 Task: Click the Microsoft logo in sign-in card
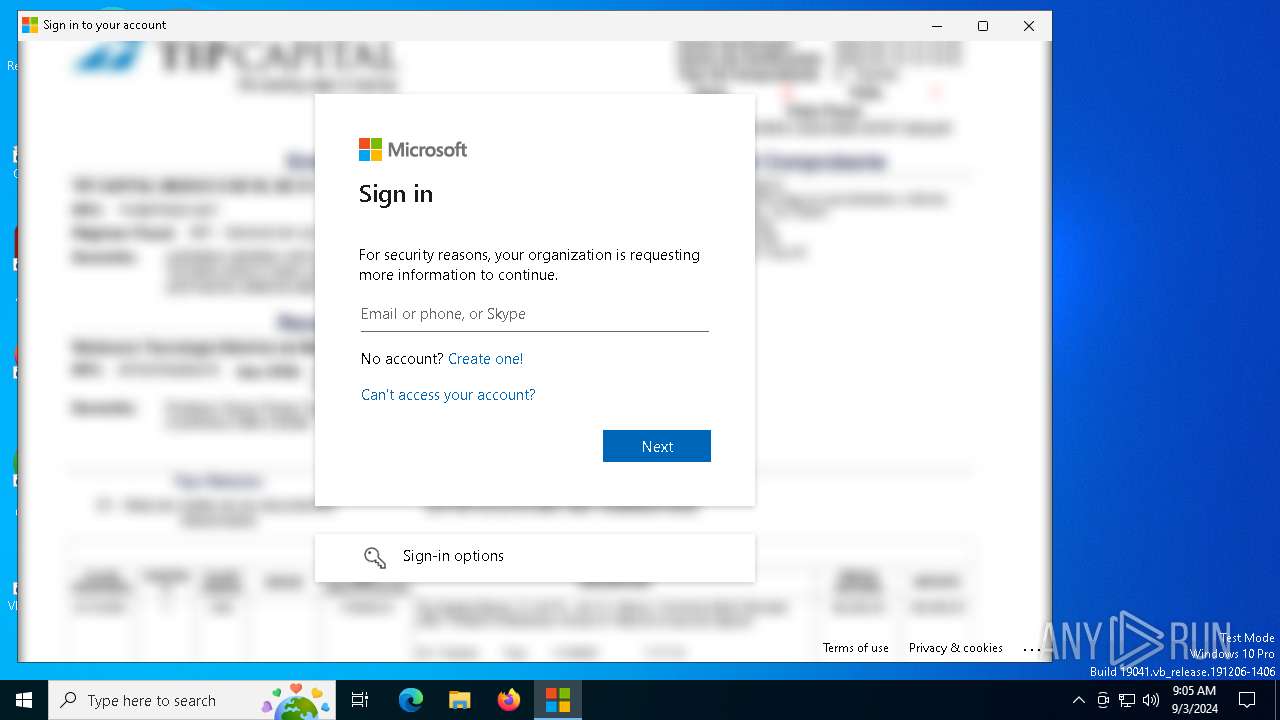tap(413, 149)
